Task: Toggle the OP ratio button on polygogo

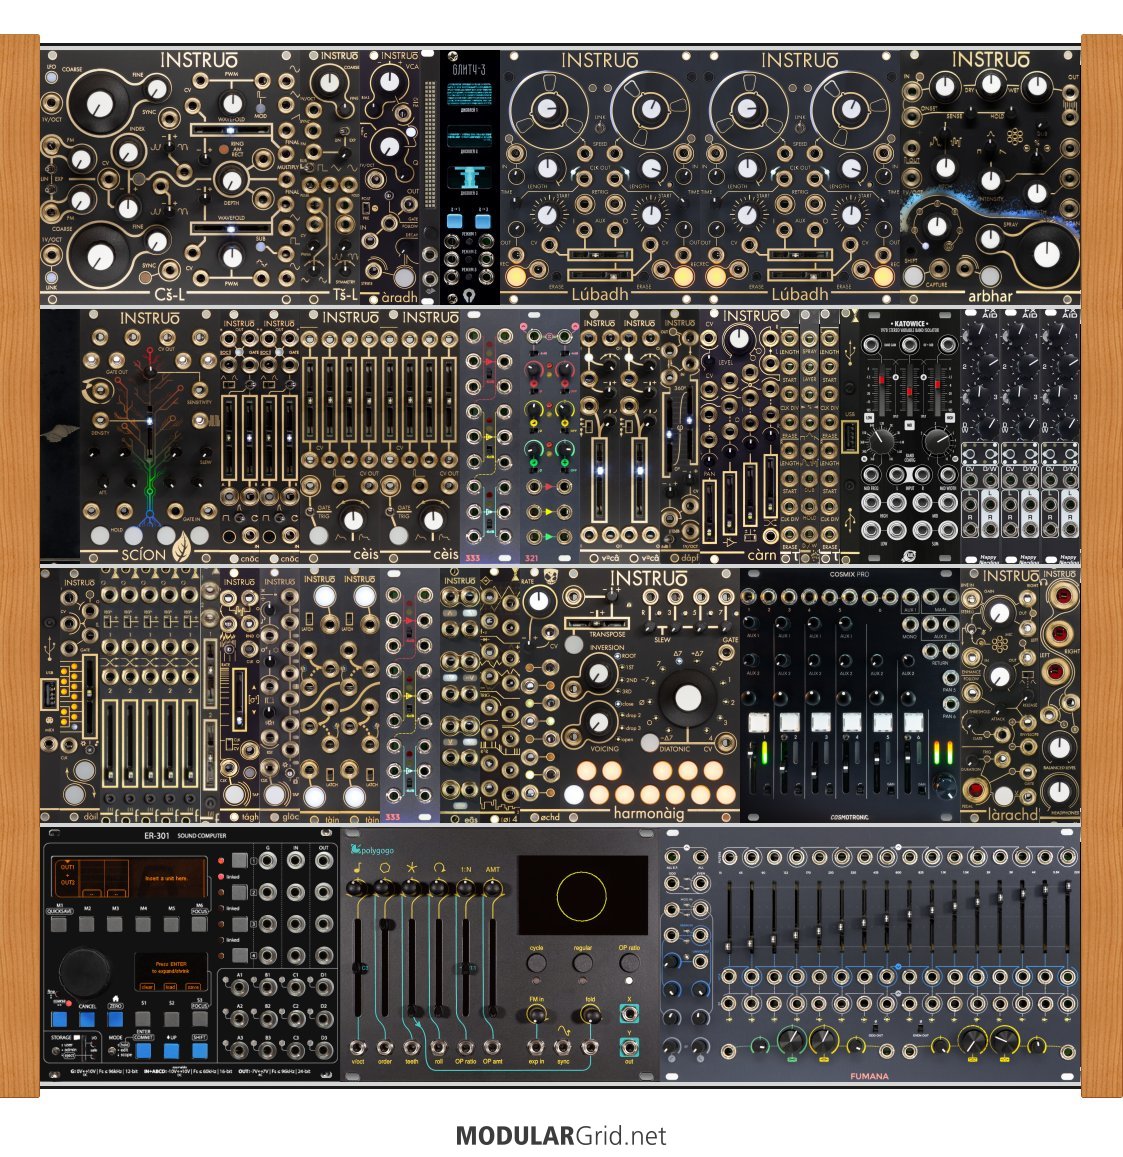Action: pos(629,962)
